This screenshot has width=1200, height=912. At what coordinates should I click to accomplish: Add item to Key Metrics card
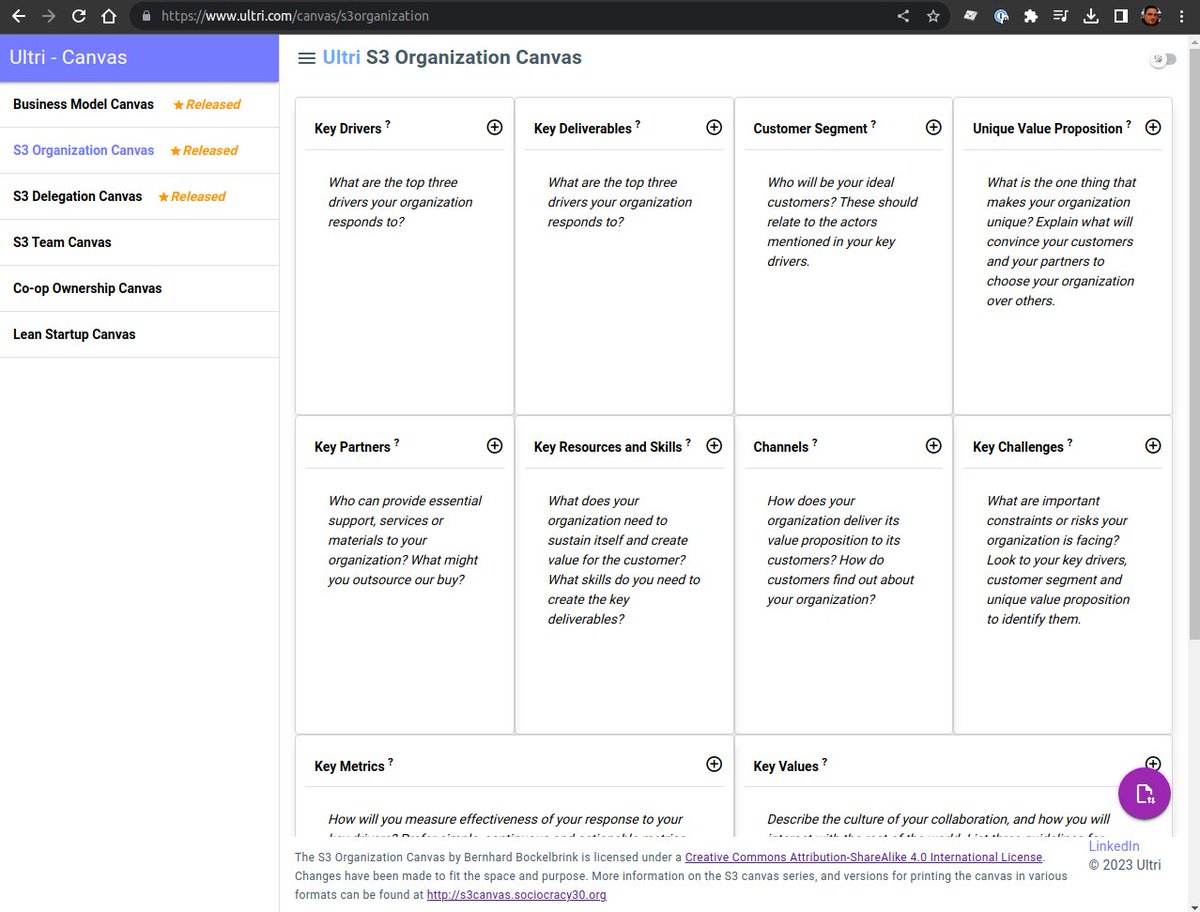point(714,764)
